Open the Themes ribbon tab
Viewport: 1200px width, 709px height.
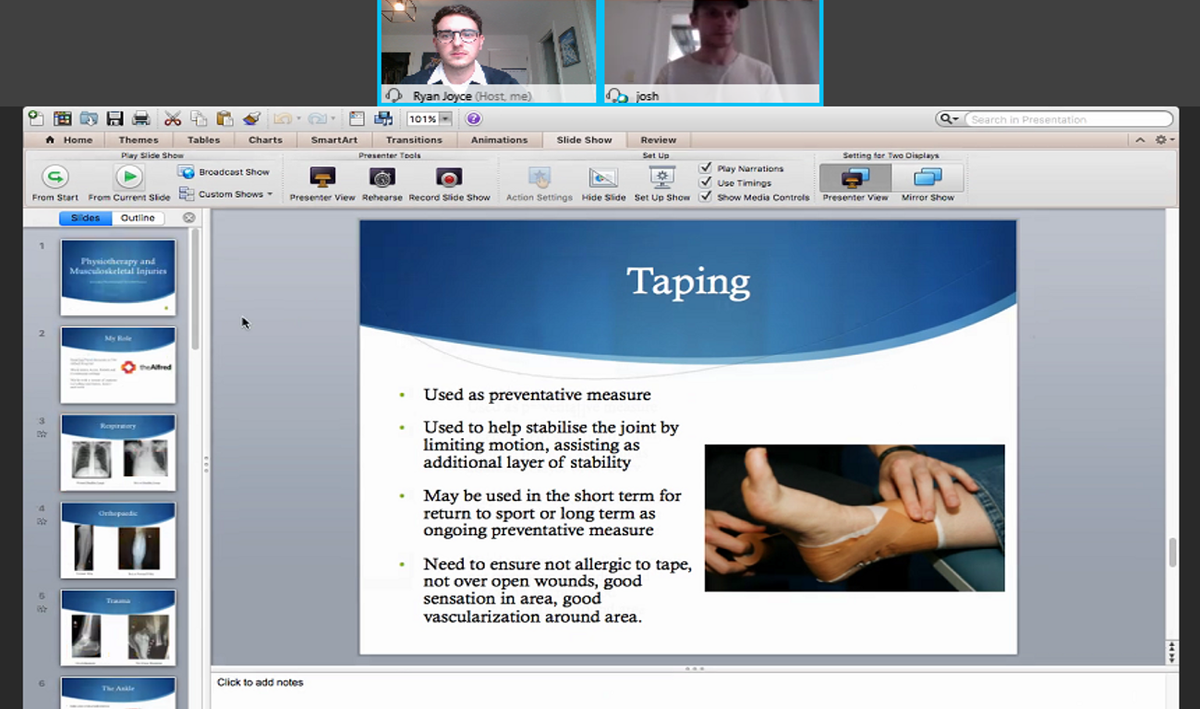138,140
